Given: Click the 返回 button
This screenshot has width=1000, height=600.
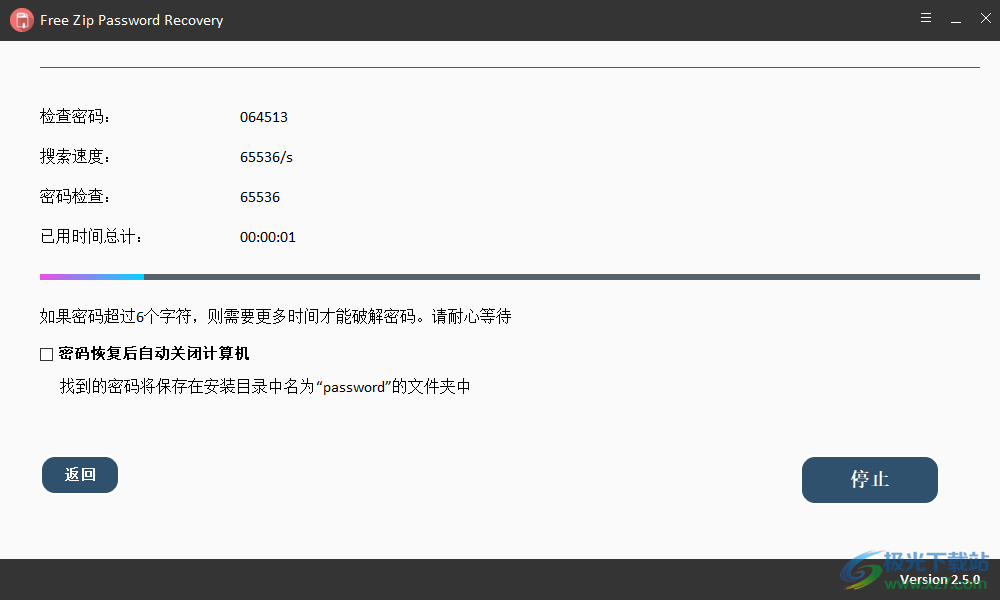Looking at the screenshot, I should click(x=80, y=474).
